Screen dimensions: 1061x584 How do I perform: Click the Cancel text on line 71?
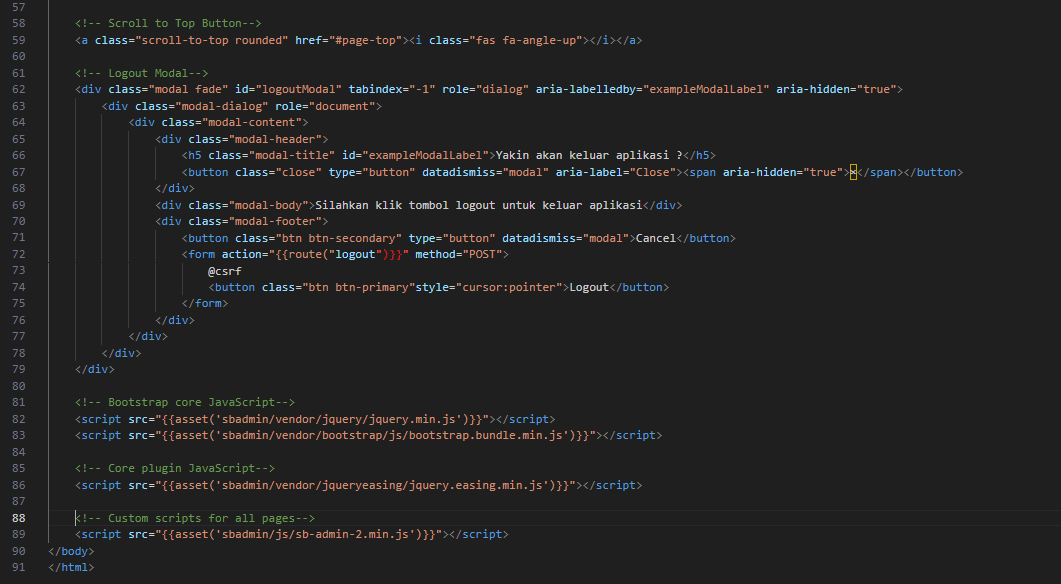point(656,238)
